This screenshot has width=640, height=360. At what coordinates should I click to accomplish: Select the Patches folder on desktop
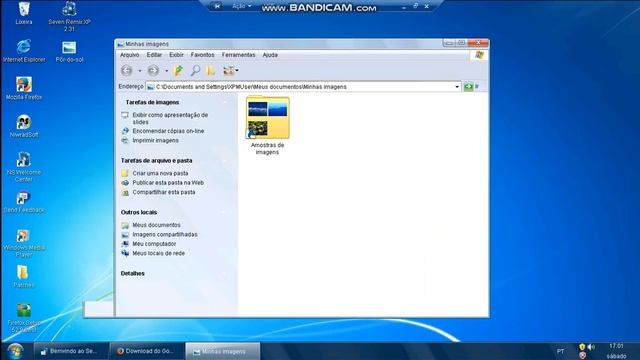(x=23, y=276)
